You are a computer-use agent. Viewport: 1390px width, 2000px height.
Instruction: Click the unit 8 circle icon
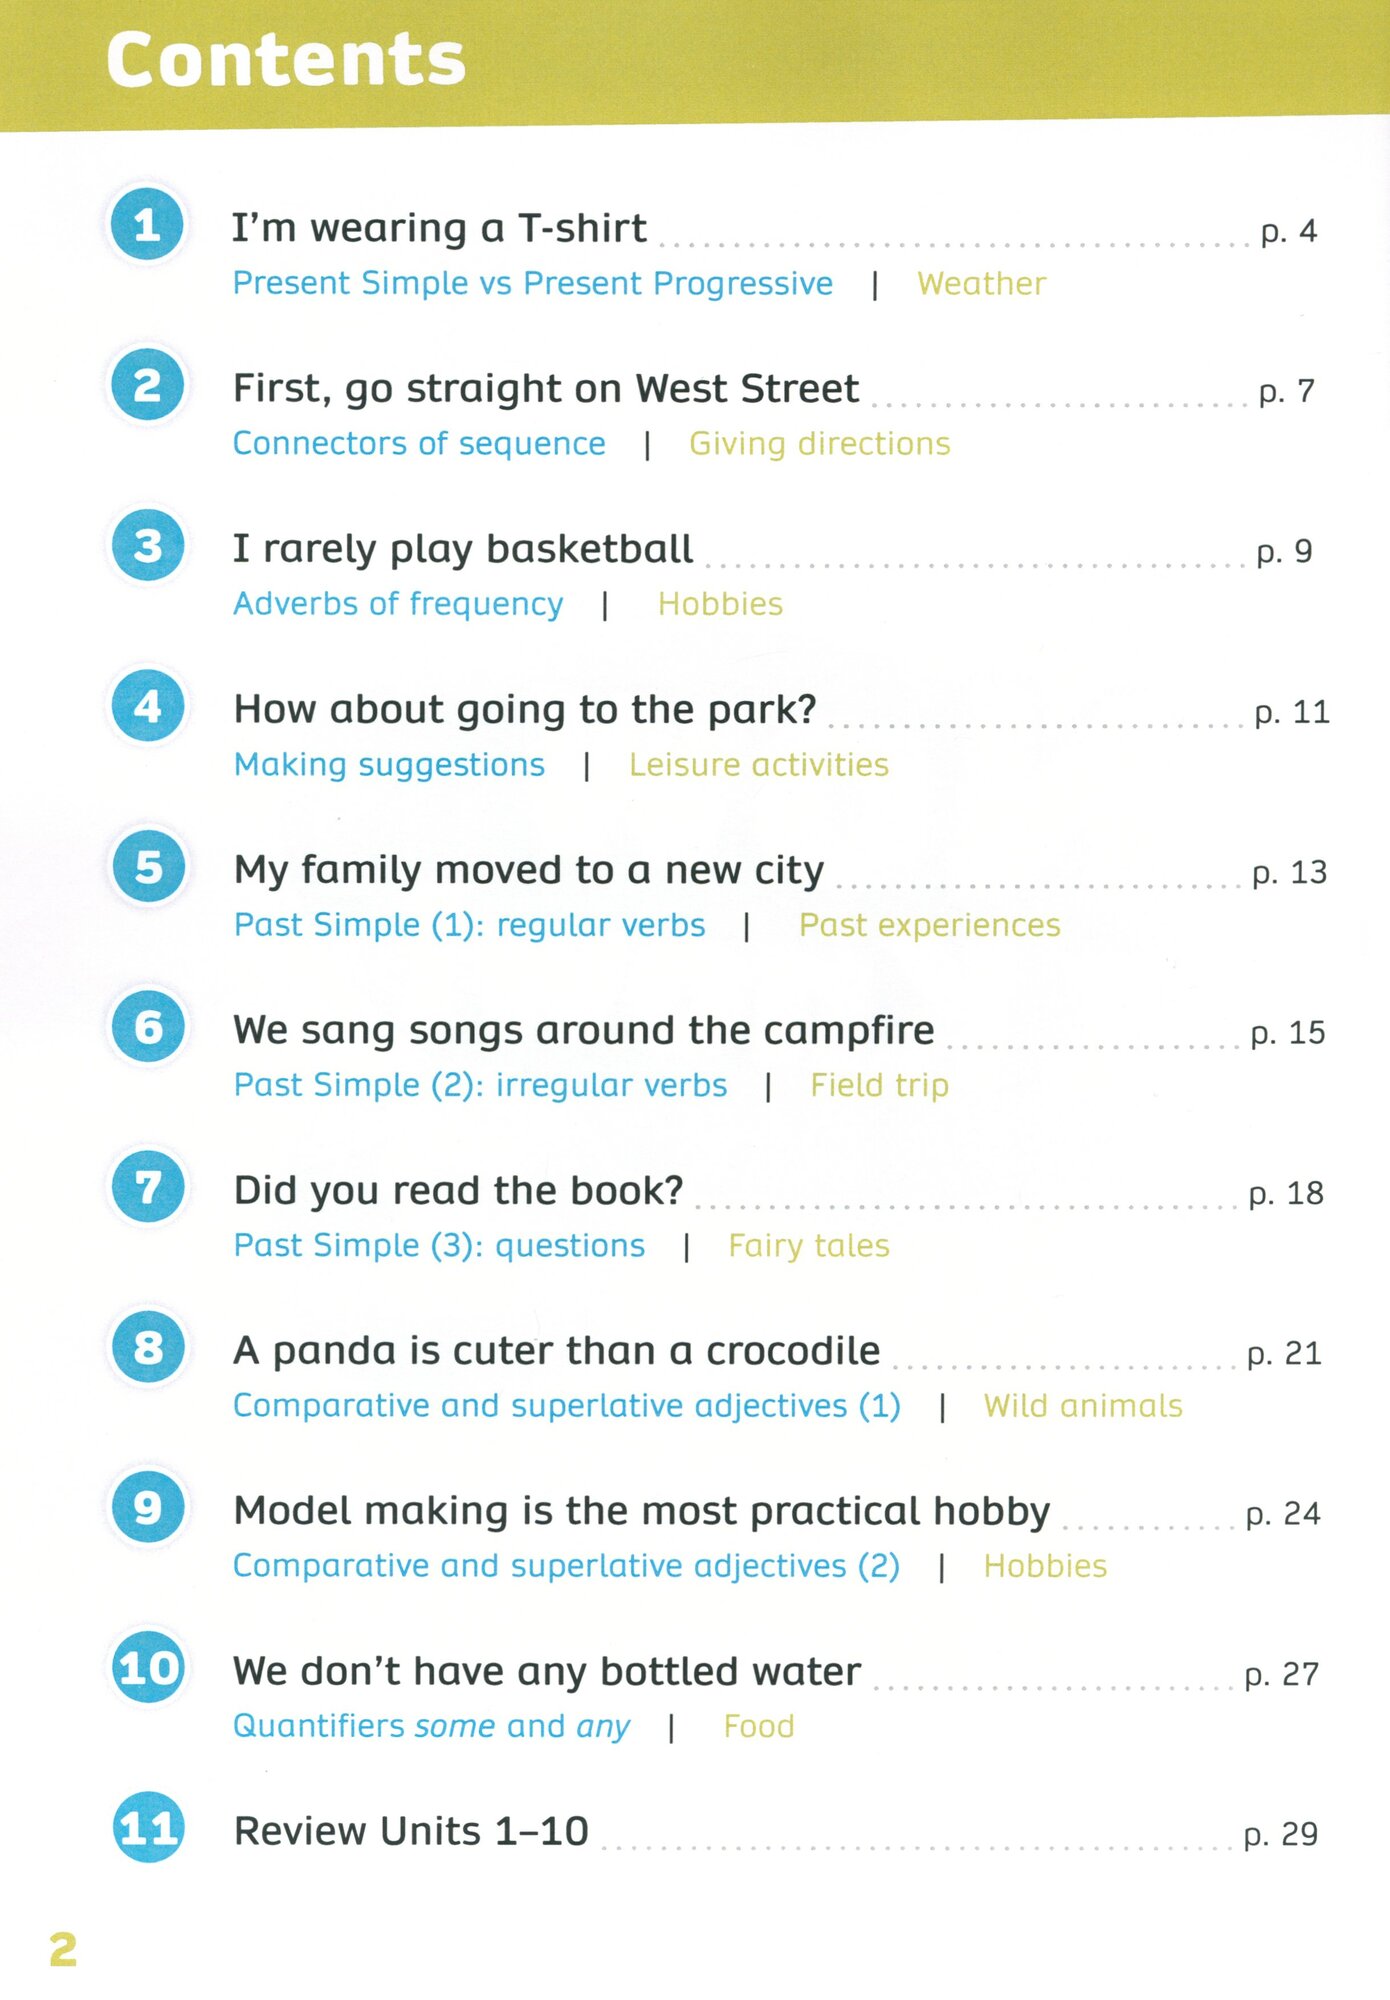147,1348
